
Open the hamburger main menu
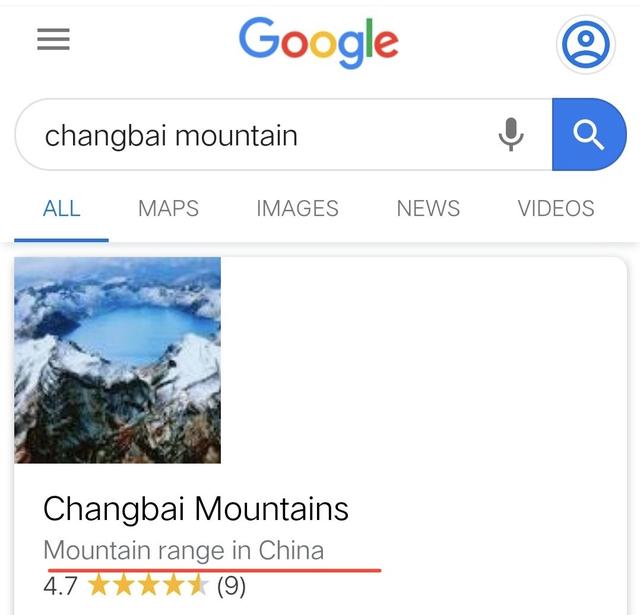pyautogui.click(x=53, y=39)
